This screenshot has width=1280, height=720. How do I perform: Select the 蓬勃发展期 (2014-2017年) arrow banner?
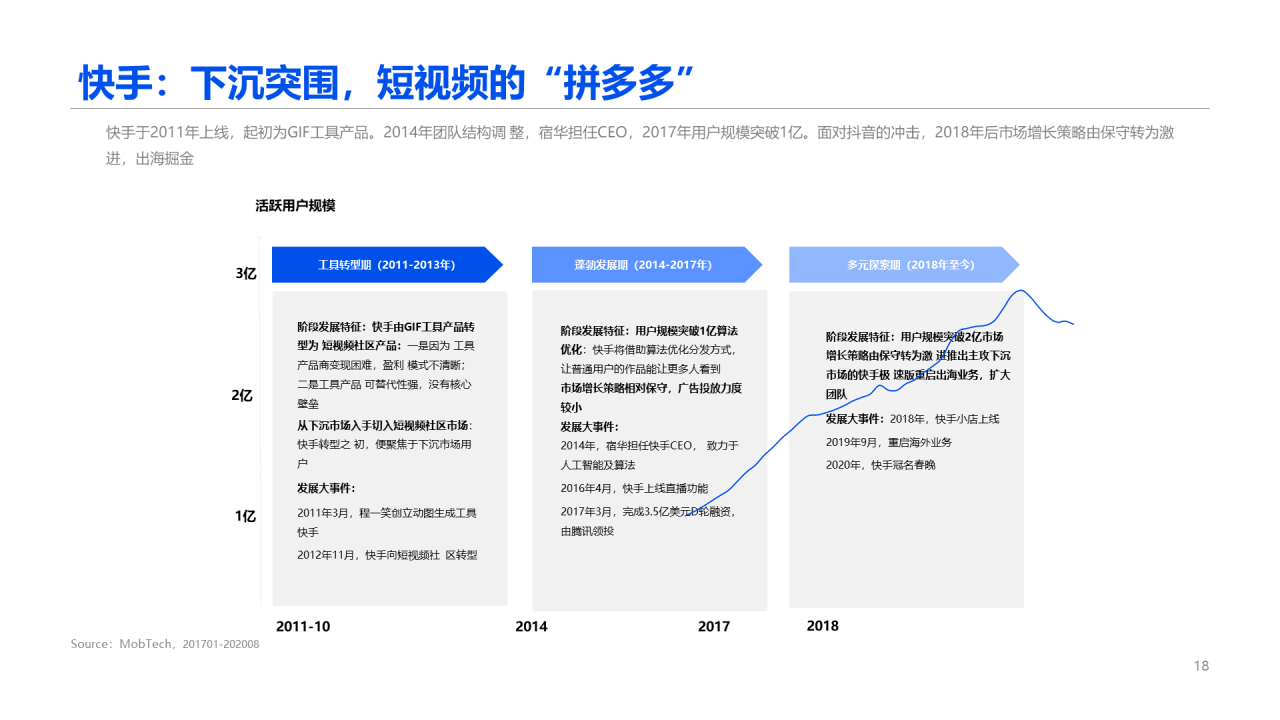(647, 265)
